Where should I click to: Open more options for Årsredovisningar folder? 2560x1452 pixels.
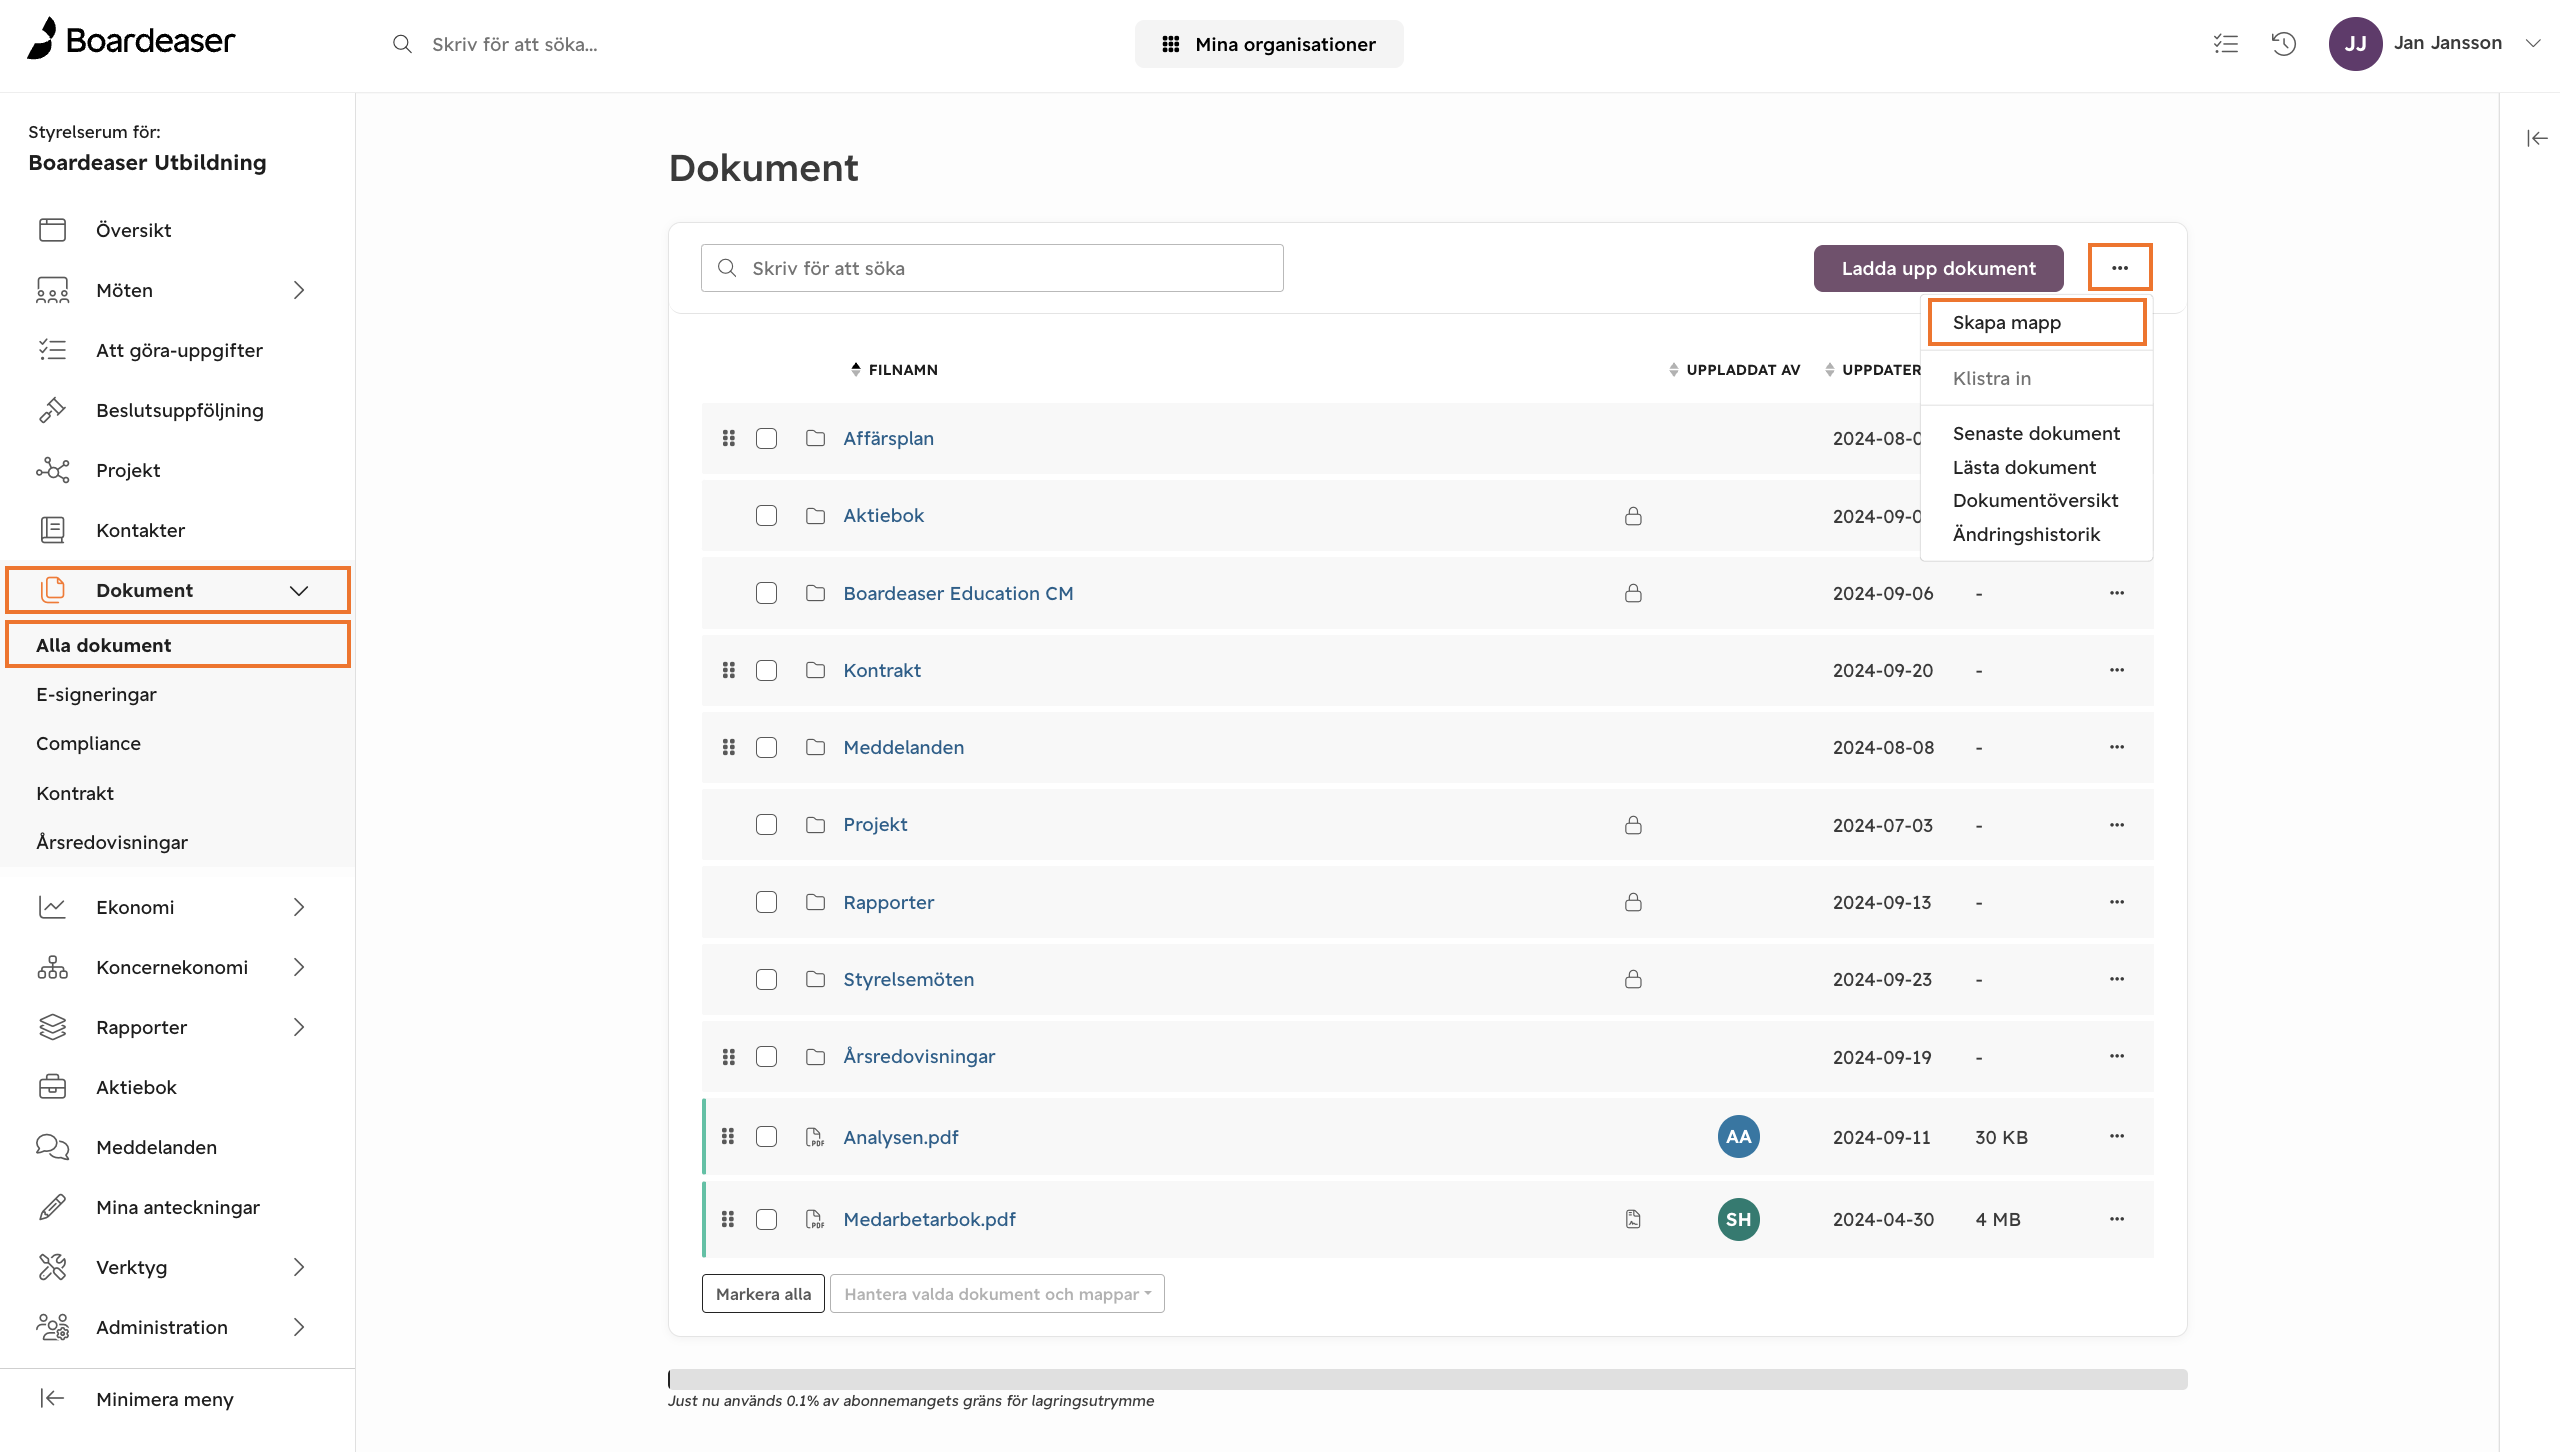pos(2117,1056)
